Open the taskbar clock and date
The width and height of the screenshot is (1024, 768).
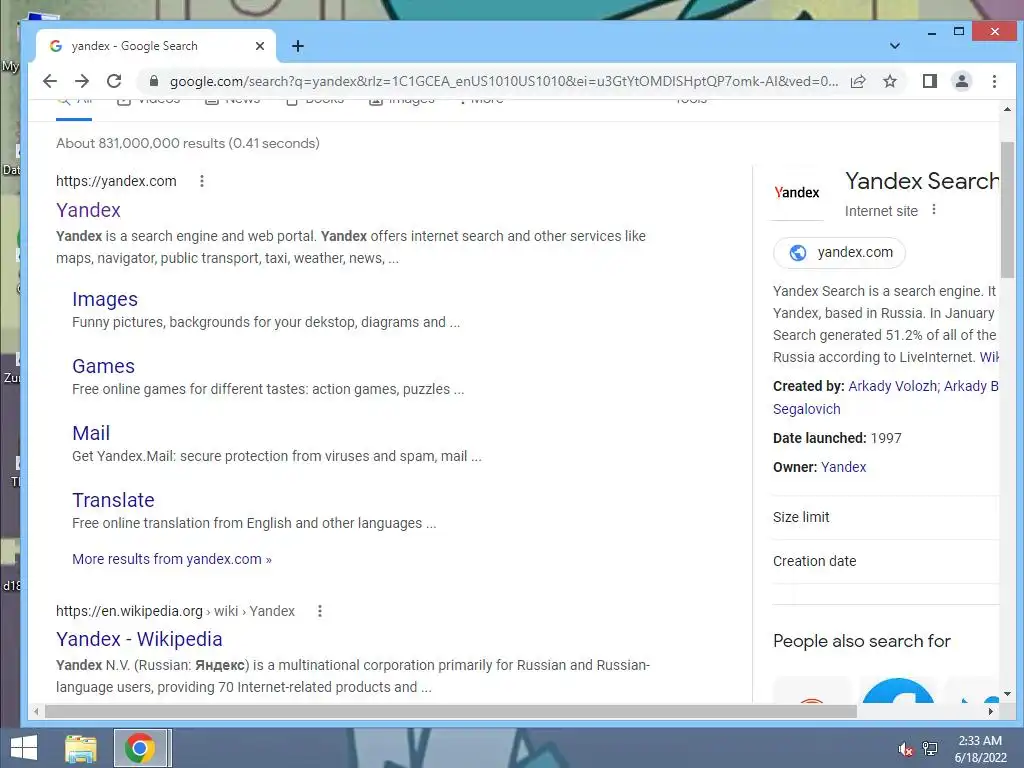click(980, 749)
